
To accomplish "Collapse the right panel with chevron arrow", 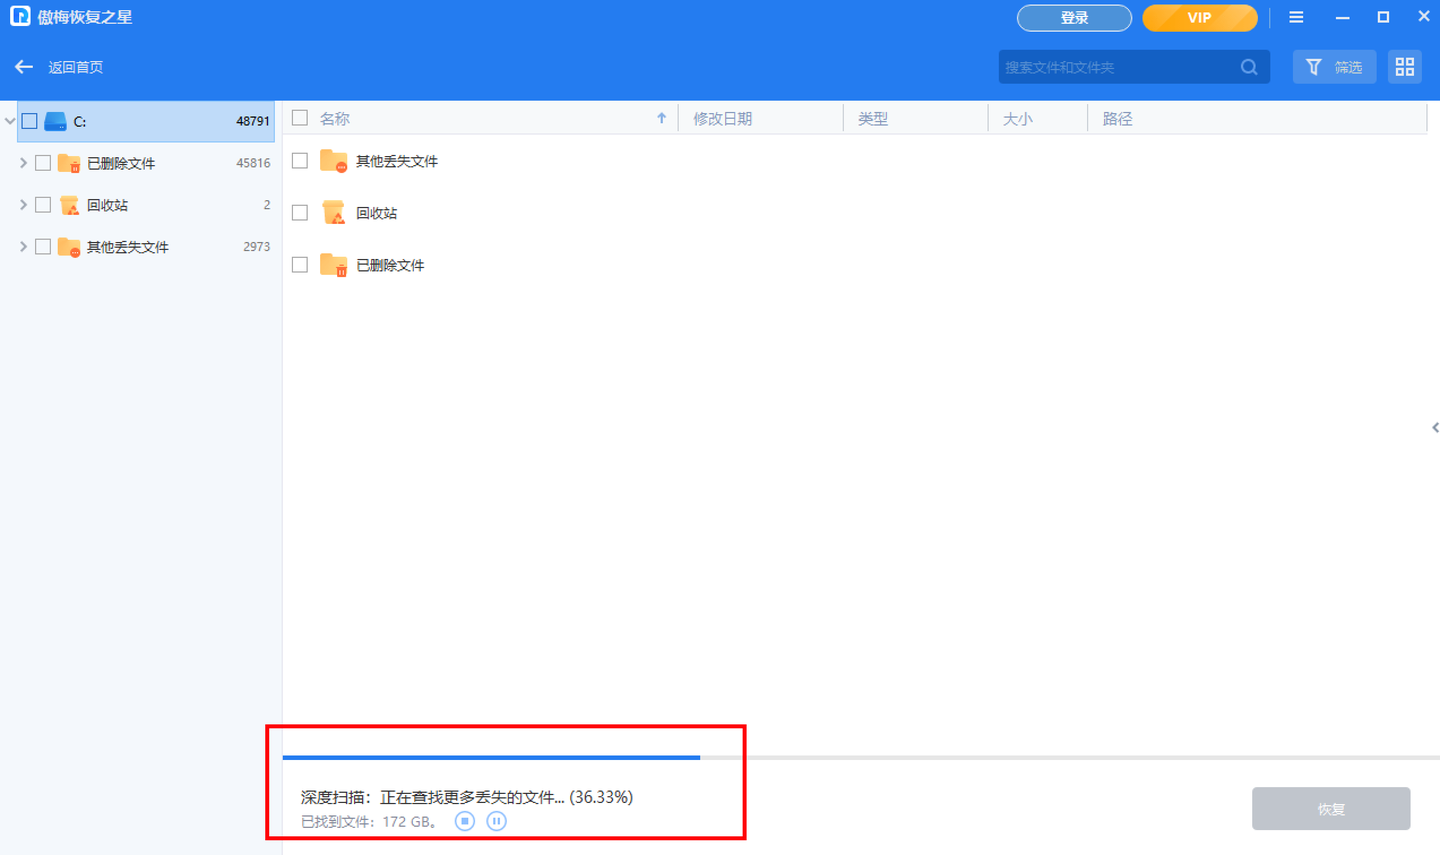I will [1434, 427].
